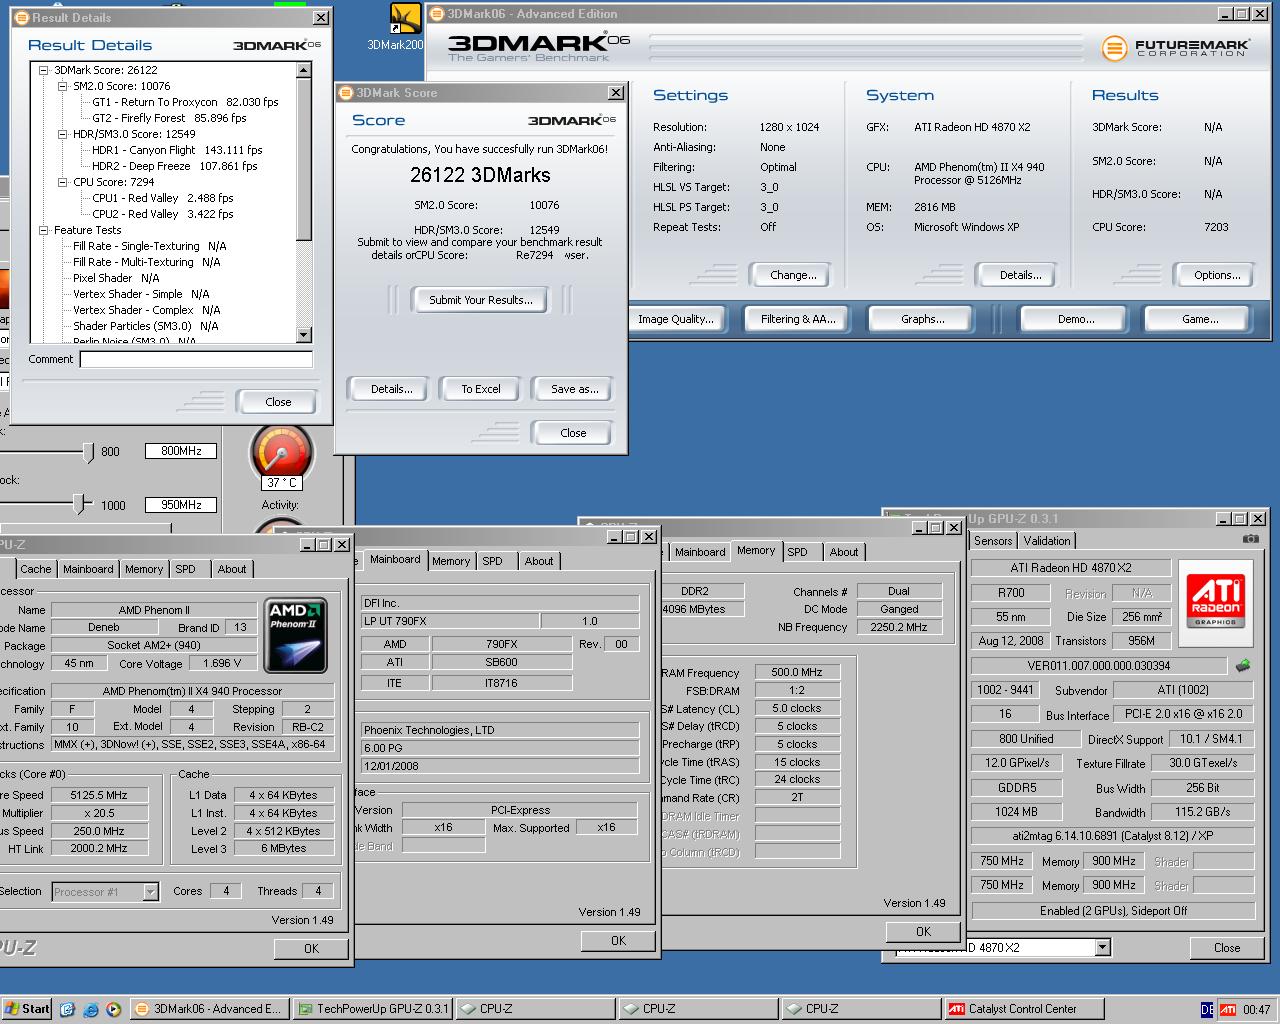
Task: Launch Demo... in 3DMark06
Action: pyautogui.click(x=1076, y=319)
